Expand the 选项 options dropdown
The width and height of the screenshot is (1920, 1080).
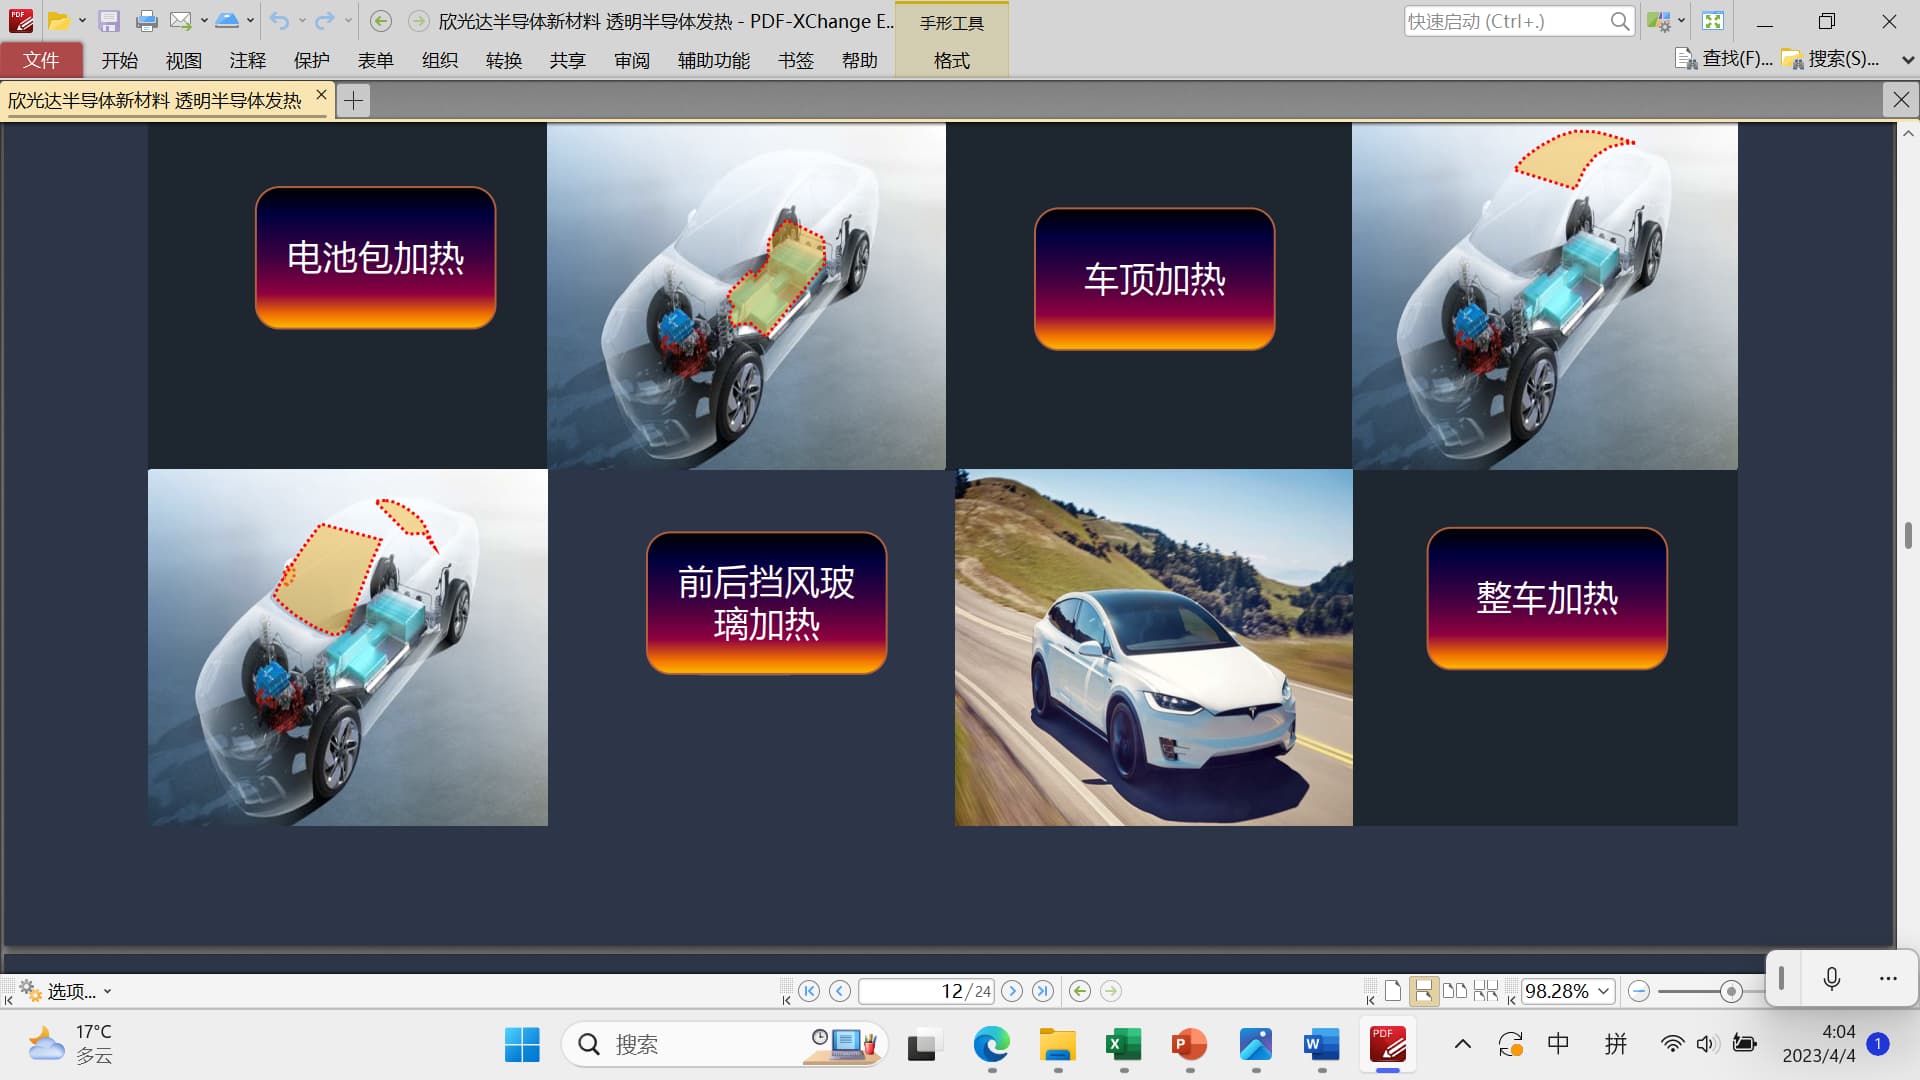pos(107,991)
